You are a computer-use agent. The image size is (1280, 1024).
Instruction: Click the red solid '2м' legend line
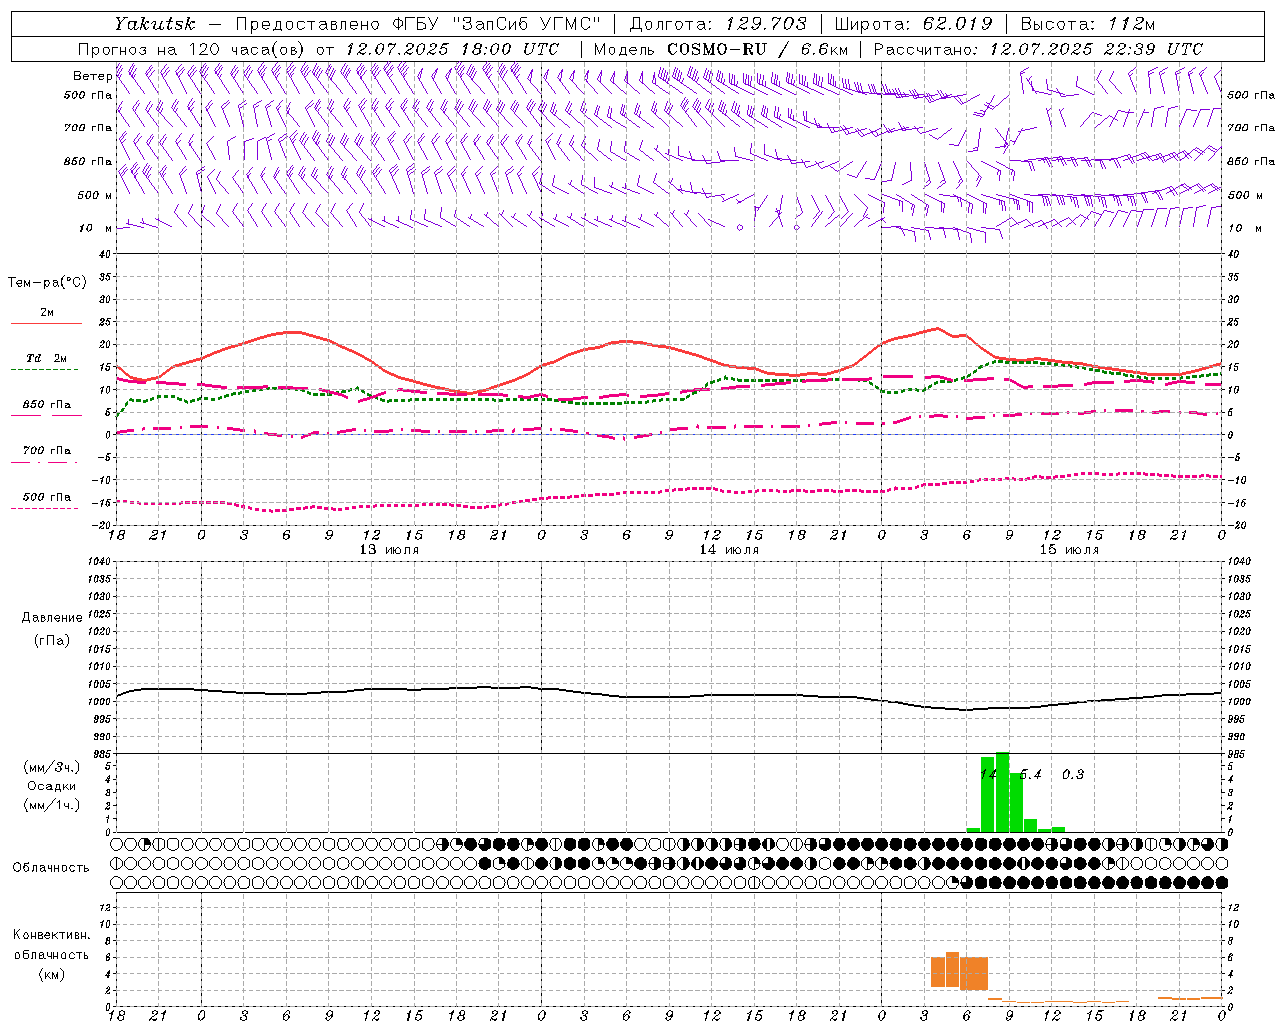pyautogui.click(x=46, y=324)
